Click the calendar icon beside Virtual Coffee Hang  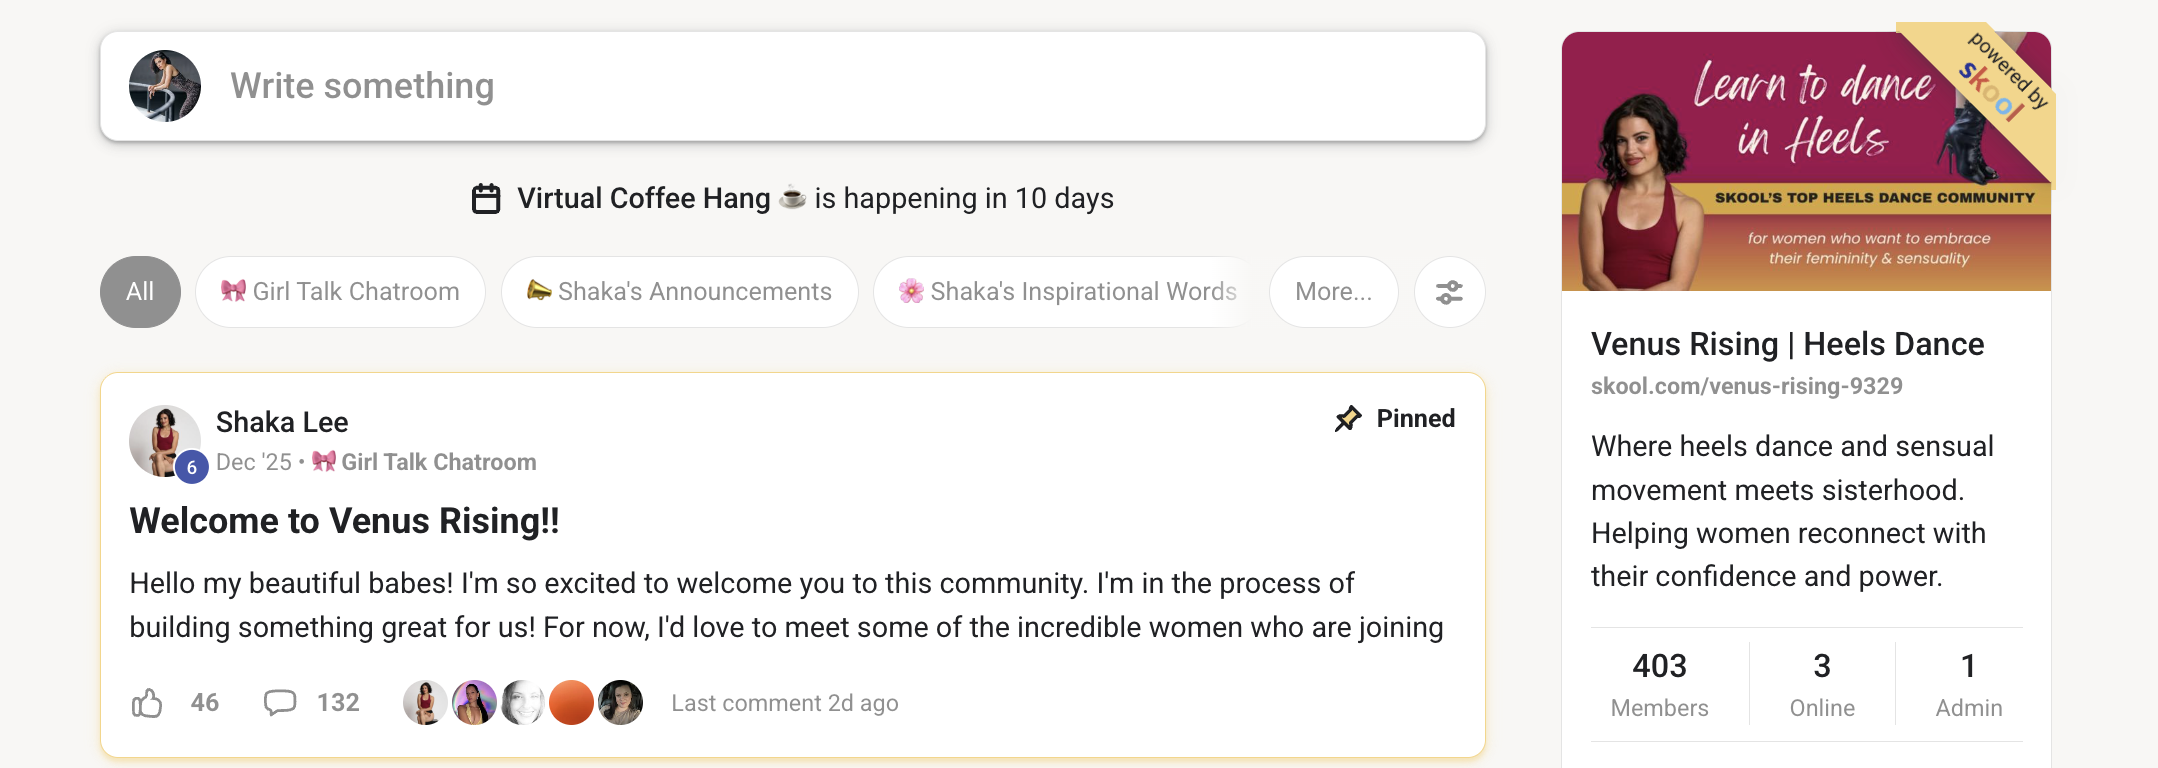tap(486, 199)
